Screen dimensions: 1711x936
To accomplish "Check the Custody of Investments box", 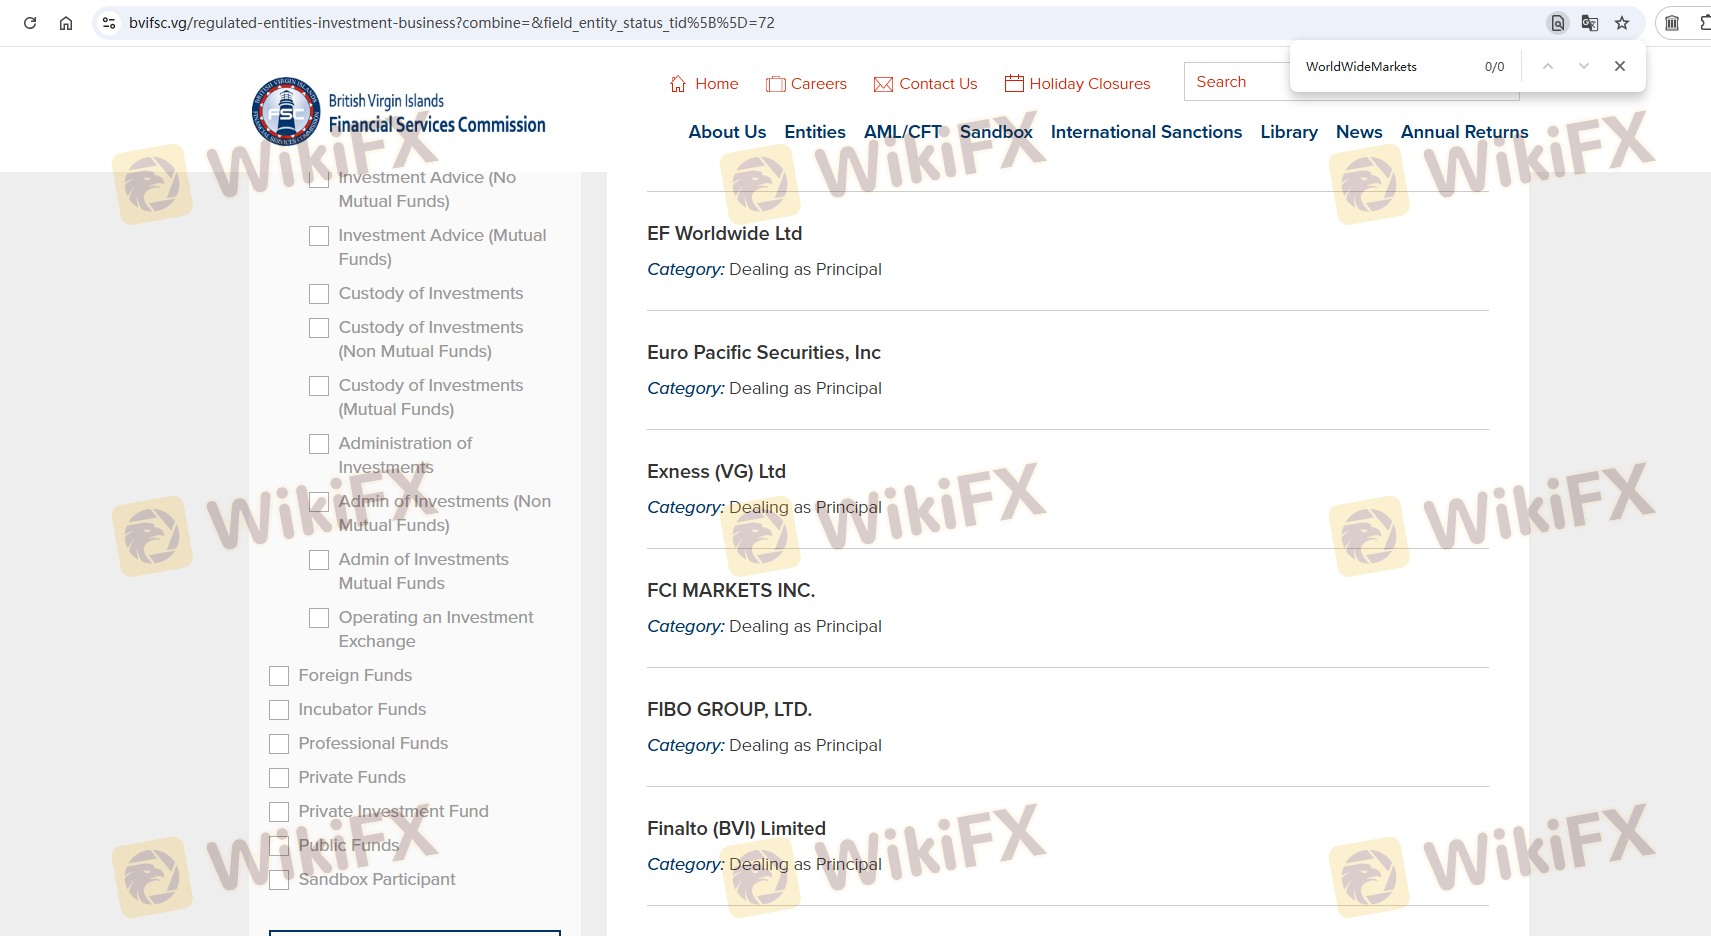I will pos(319,294).
